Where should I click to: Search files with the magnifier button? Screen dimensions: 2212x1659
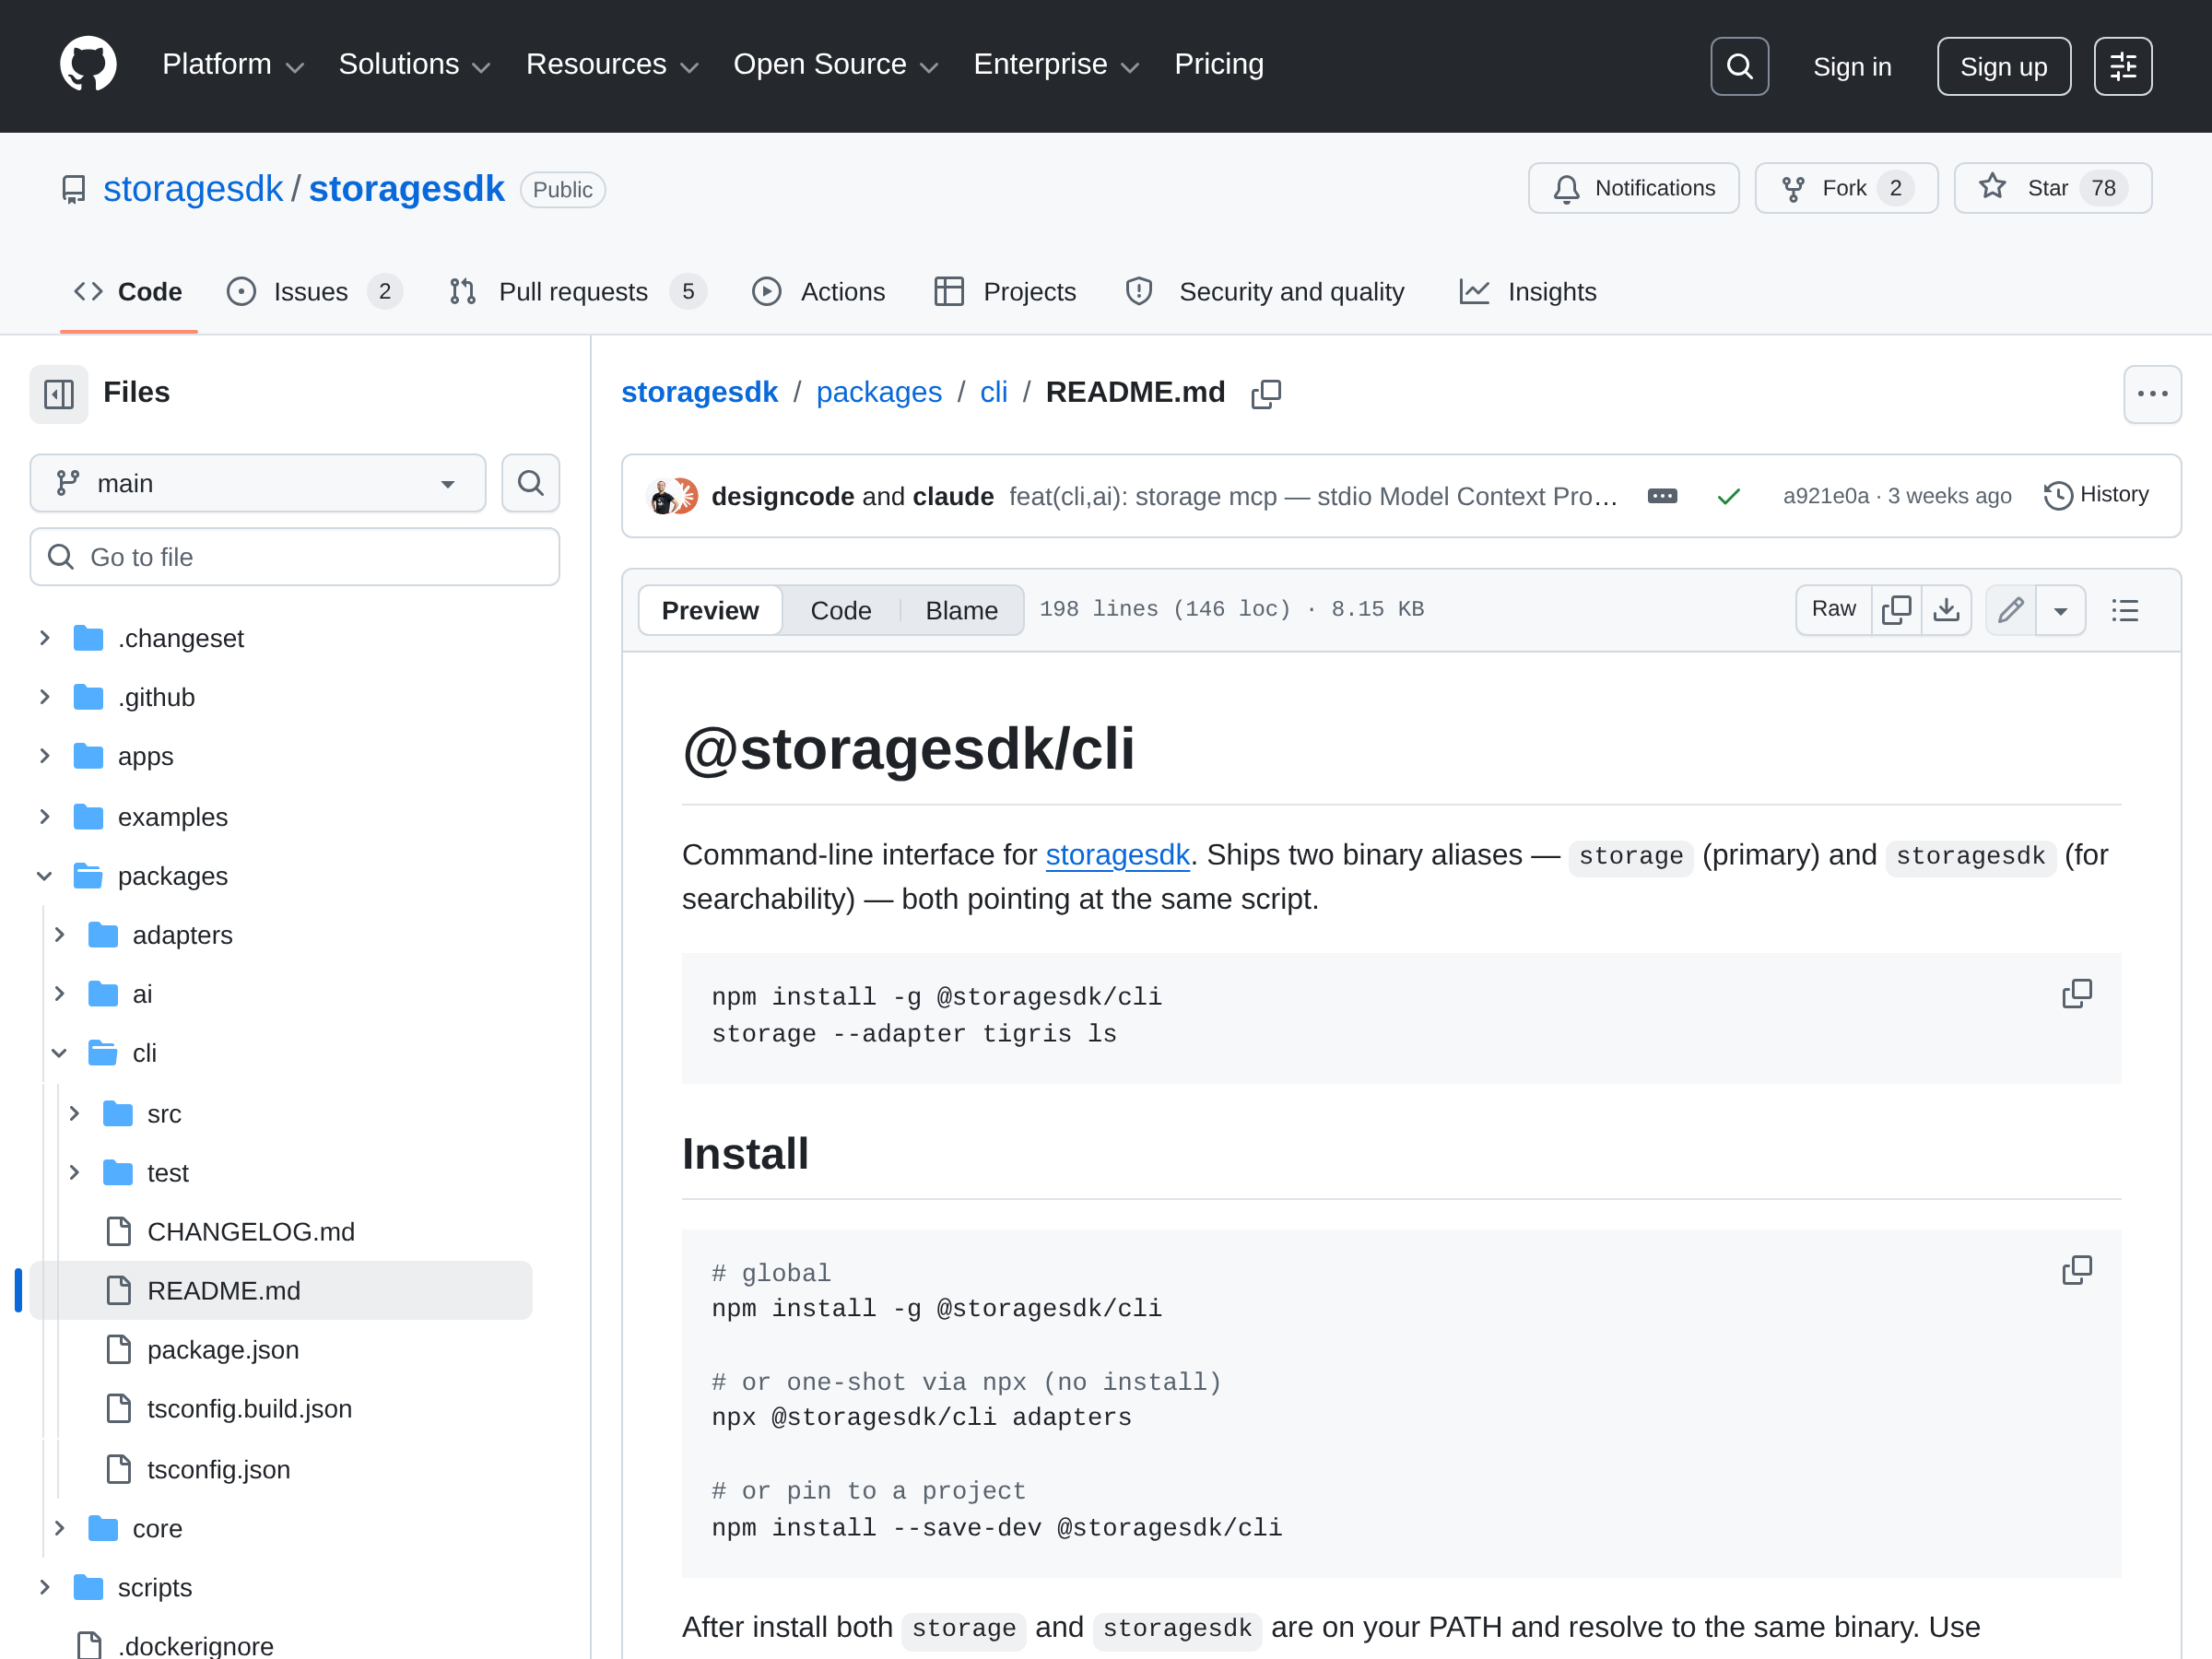coord(530,483)
